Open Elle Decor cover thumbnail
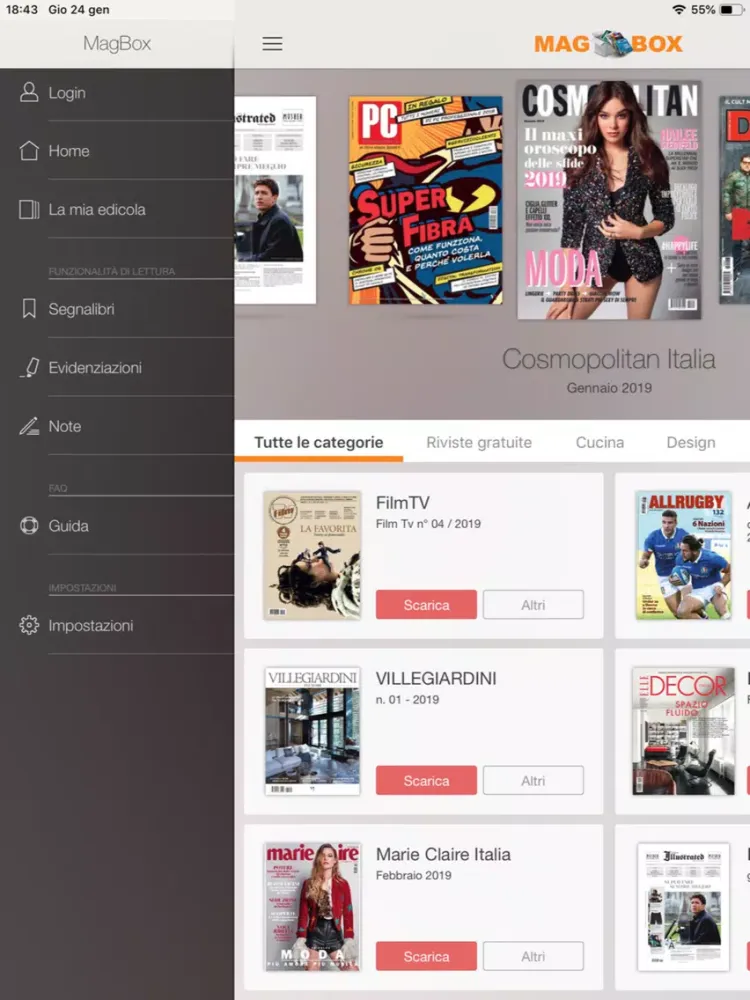Viewport: 750px width, 1000px height. pos(683,732)
